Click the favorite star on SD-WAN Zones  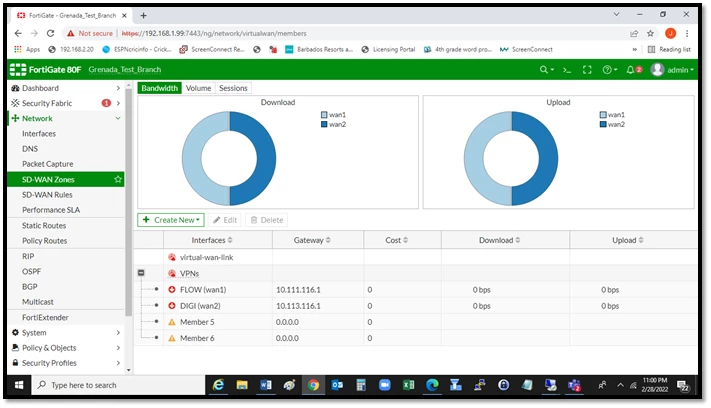click(x=118, y=179)
